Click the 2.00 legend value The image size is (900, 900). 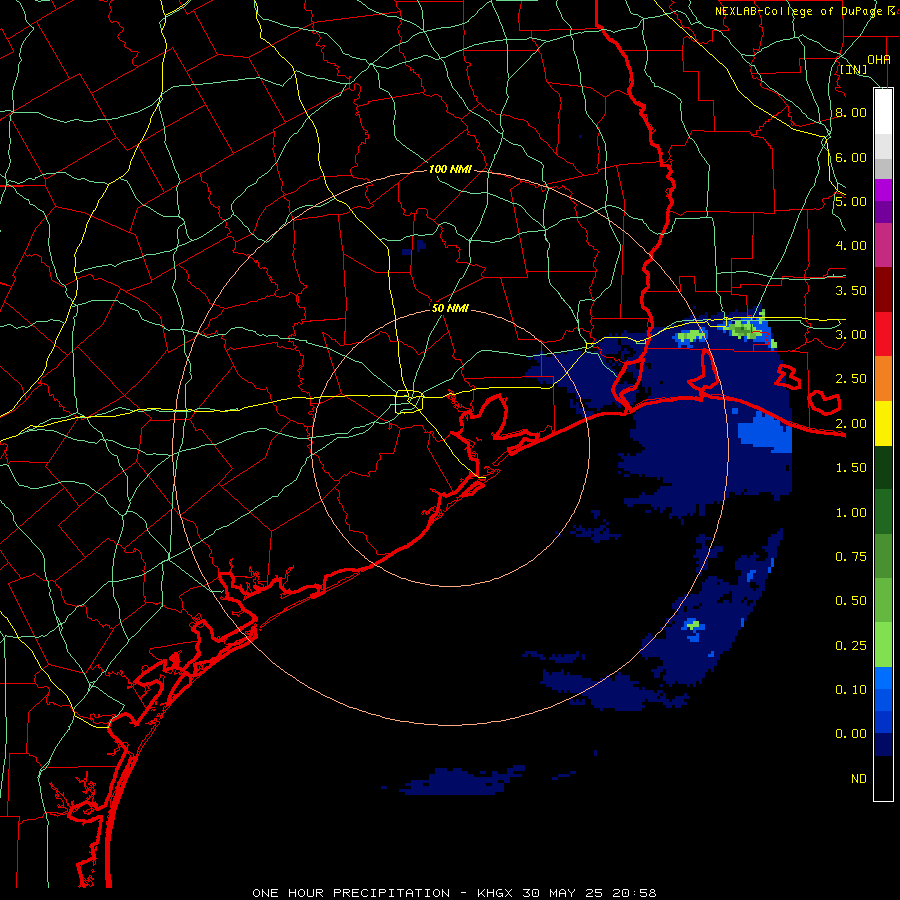point(851,424)
